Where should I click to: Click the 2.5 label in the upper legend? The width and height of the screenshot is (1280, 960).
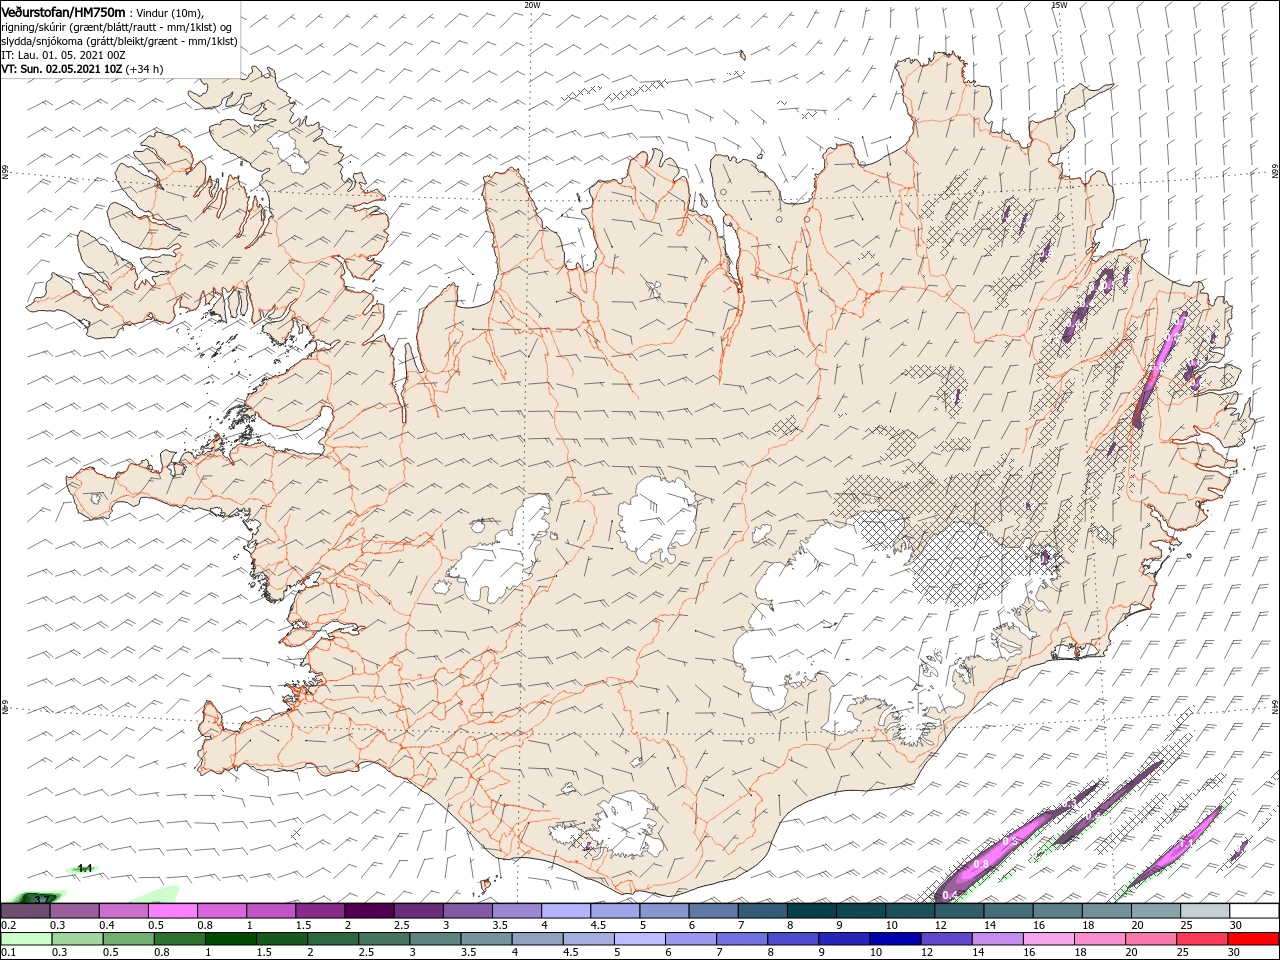[401, 925]
